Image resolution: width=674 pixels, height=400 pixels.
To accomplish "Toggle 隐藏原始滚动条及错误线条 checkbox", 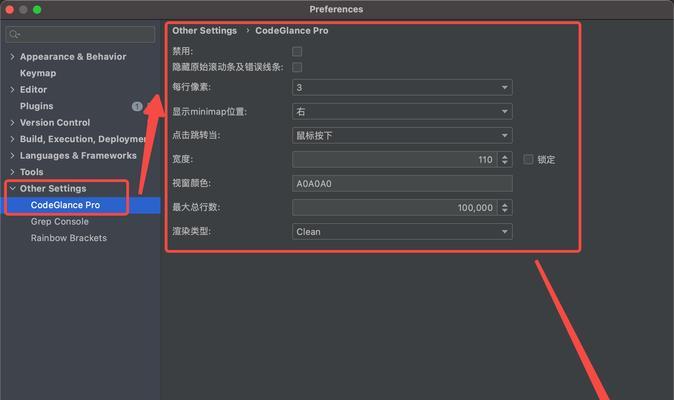I will (x=297, y=67).
